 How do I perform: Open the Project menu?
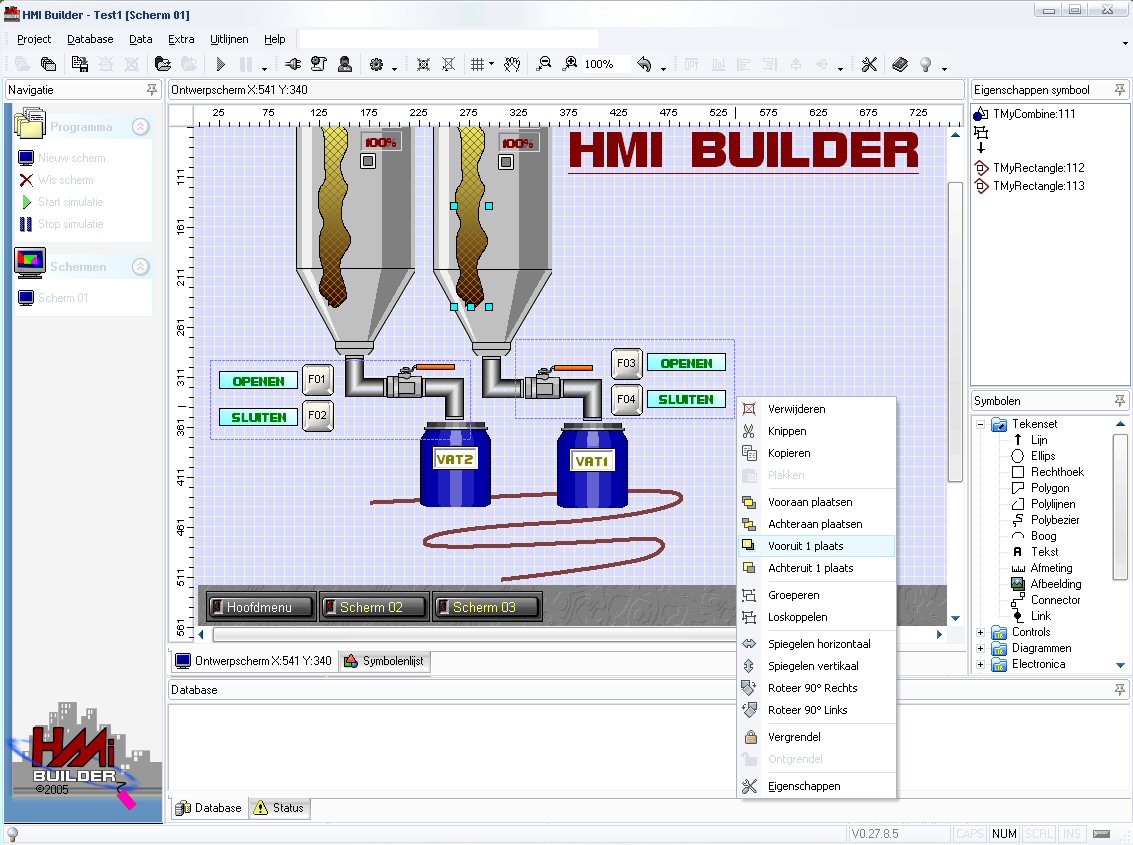point(34,39)
